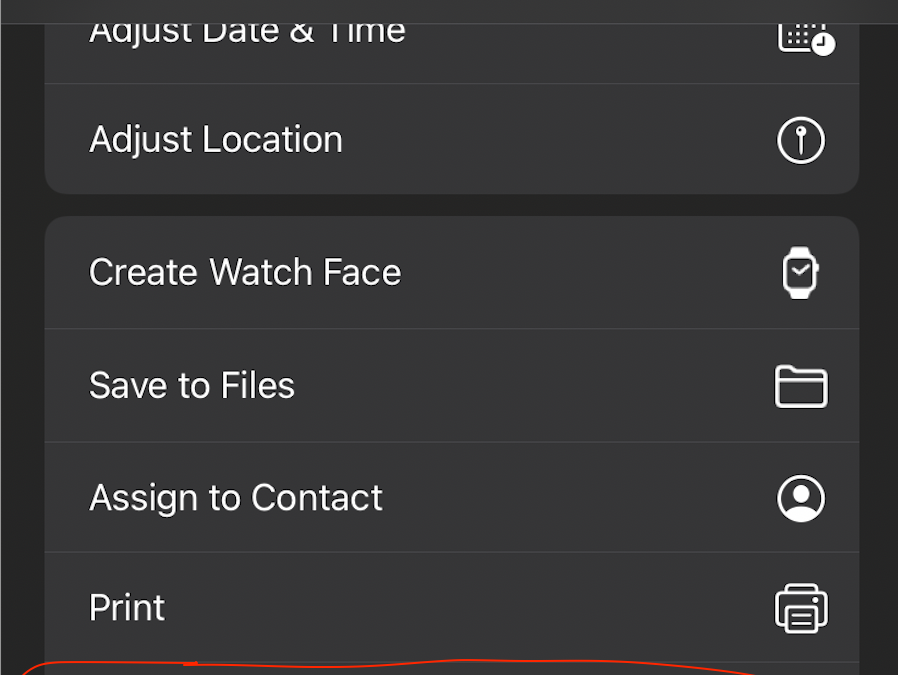Select the Create Watch Face label
The width and height of the screenshot is (898, 675).
coord(245,272)
